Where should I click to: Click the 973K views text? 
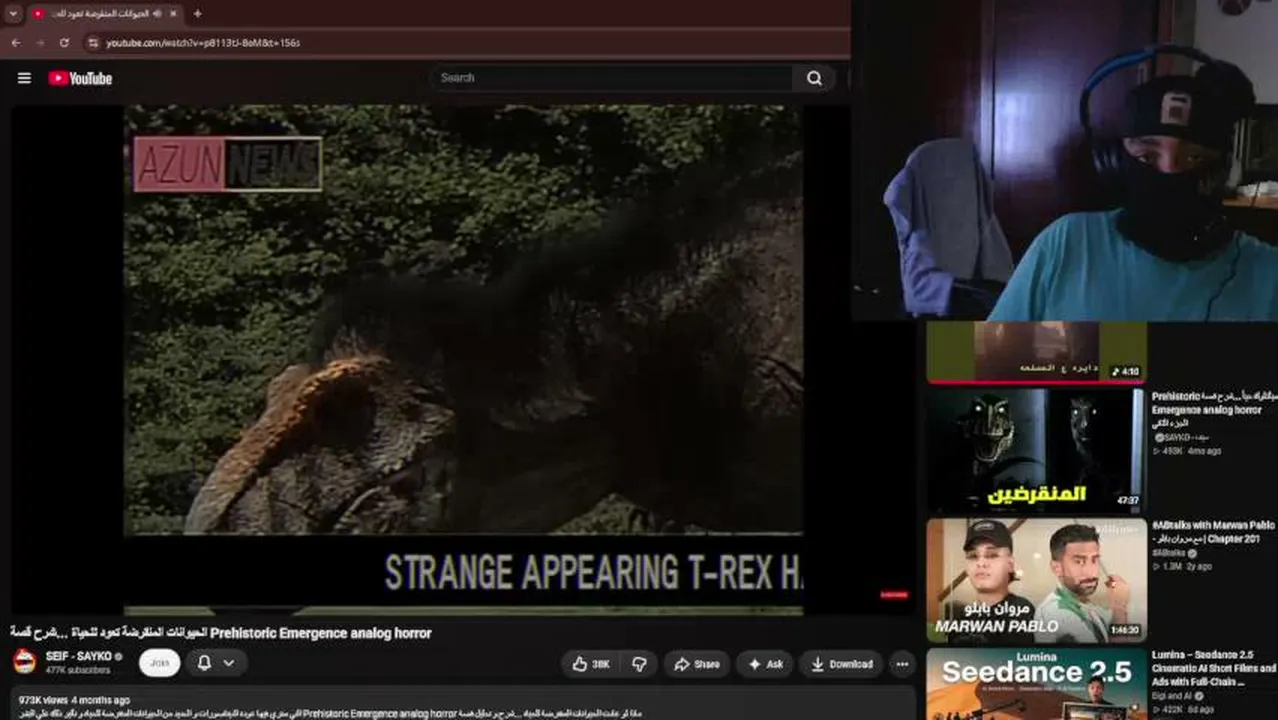click(x=43, y=700)
